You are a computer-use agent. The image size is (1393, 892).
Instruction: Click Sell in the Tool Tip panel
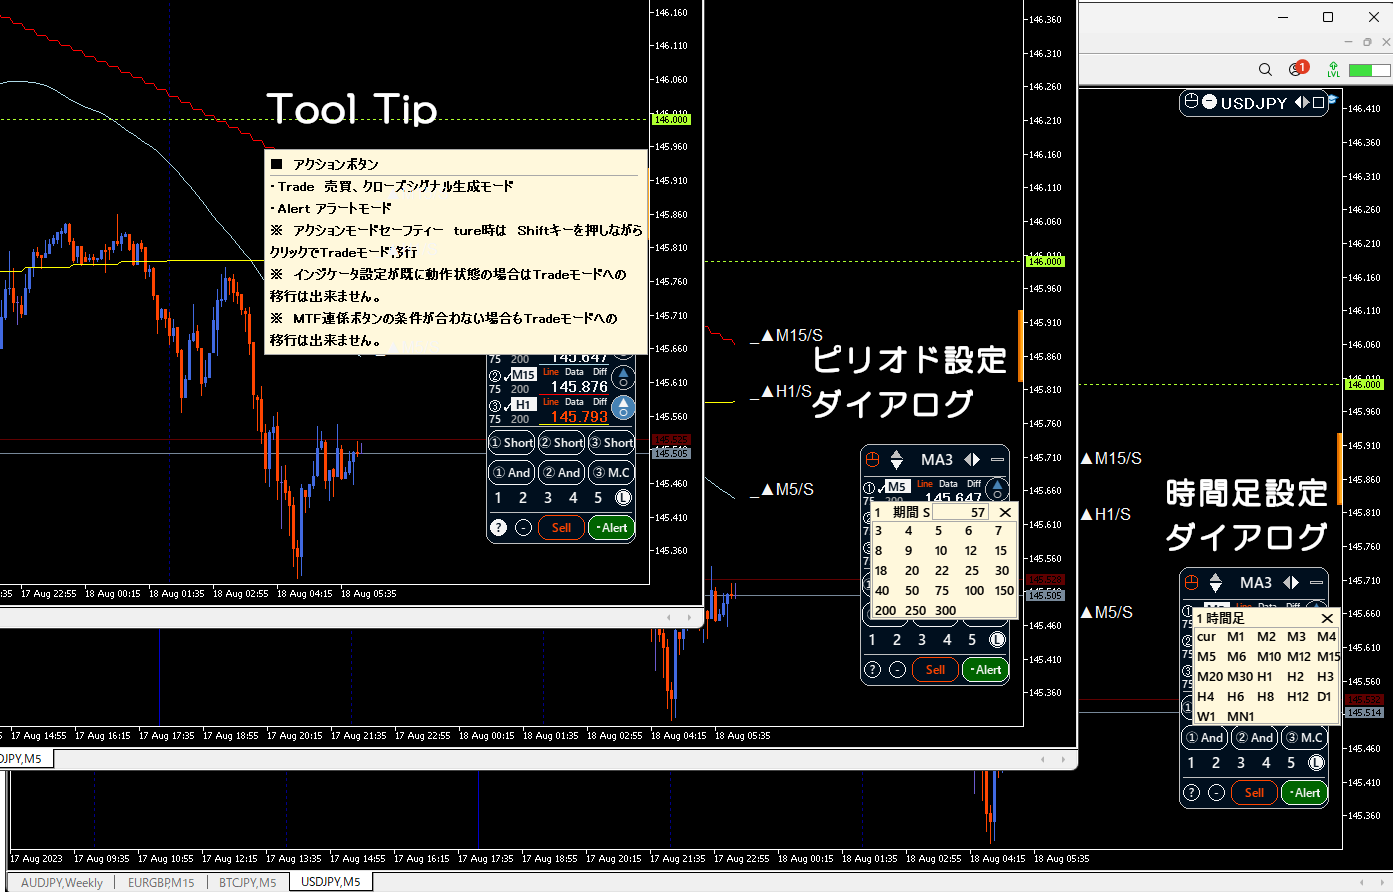(x=561, y=527)
